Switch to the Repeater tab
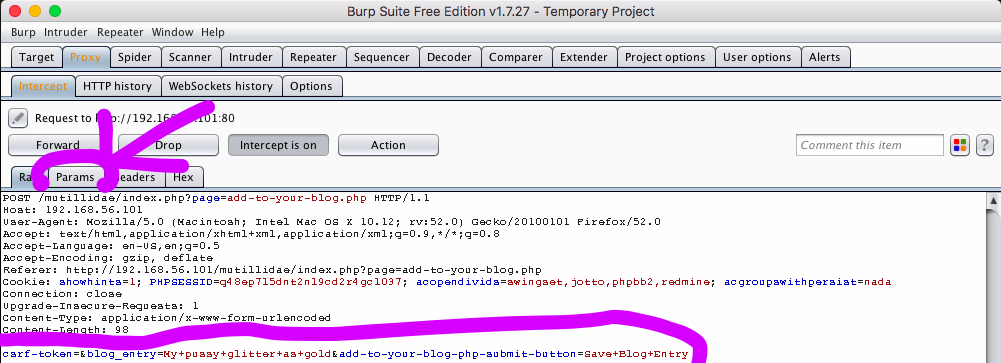This screenshot has width=1001, height=363. pyautogui.click(x=313, y=57)
